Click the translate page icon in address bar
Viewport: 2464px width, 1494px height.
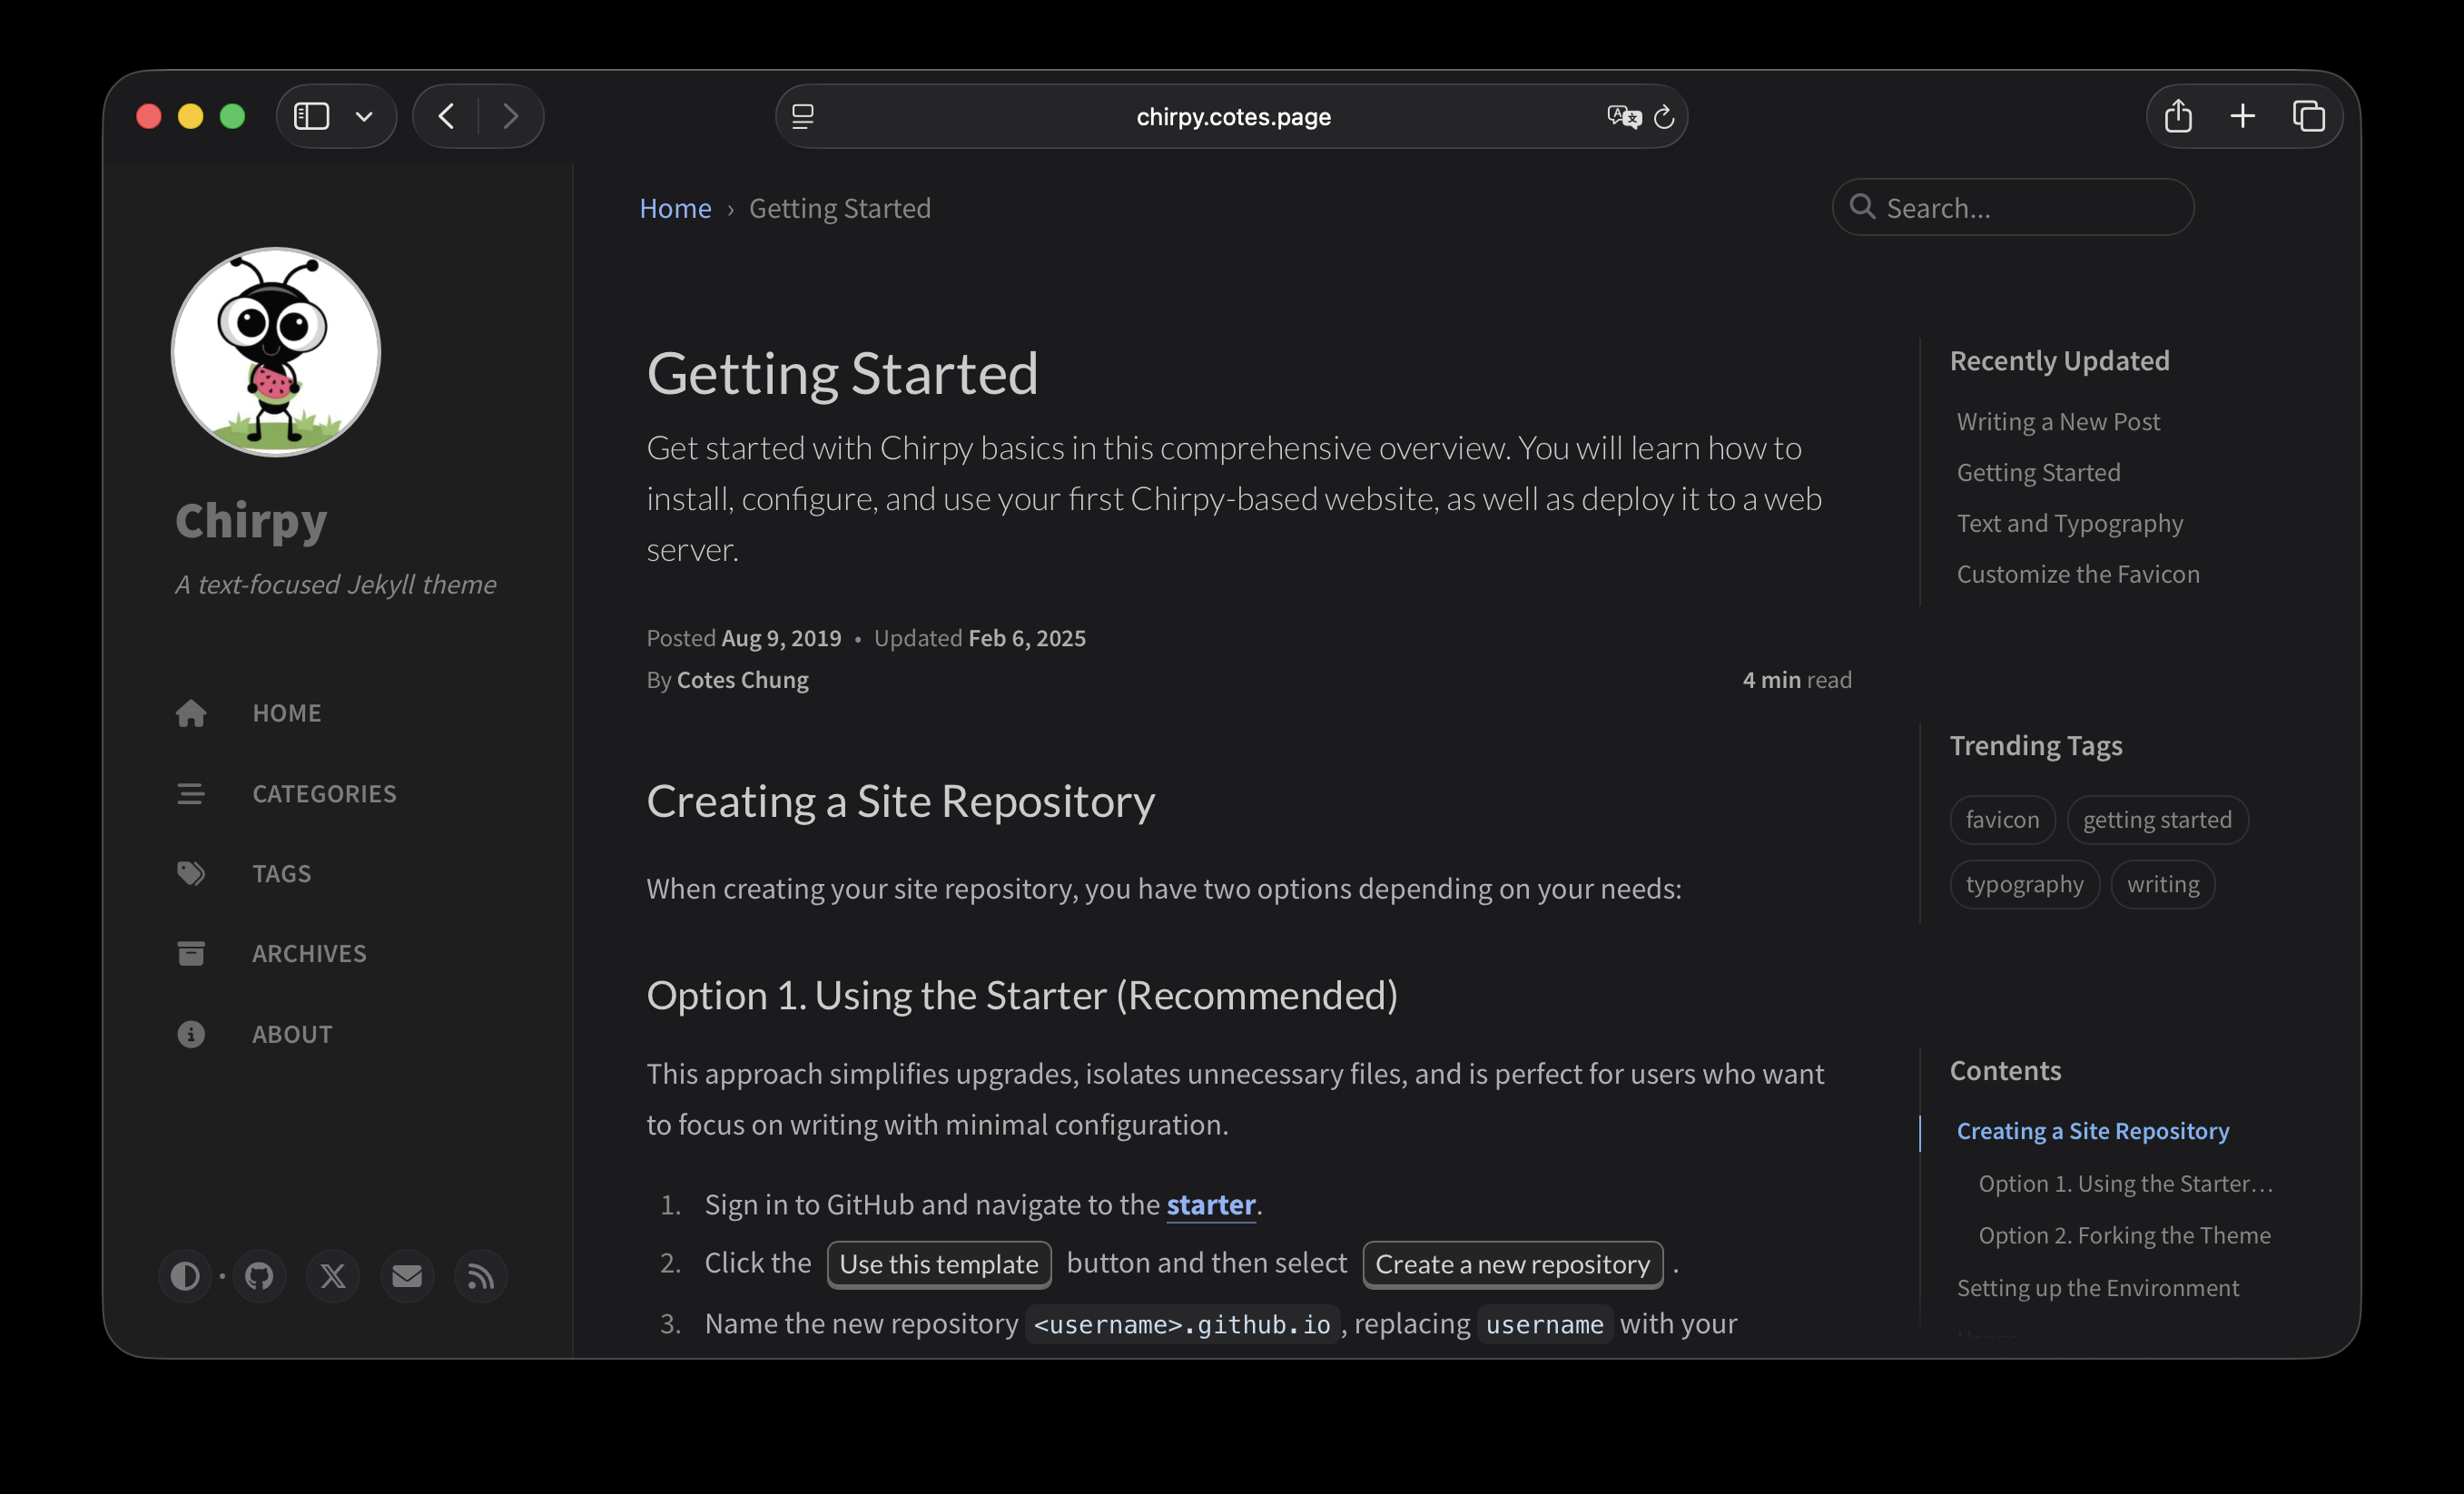pyautogui.click(x=1623, y=117)
